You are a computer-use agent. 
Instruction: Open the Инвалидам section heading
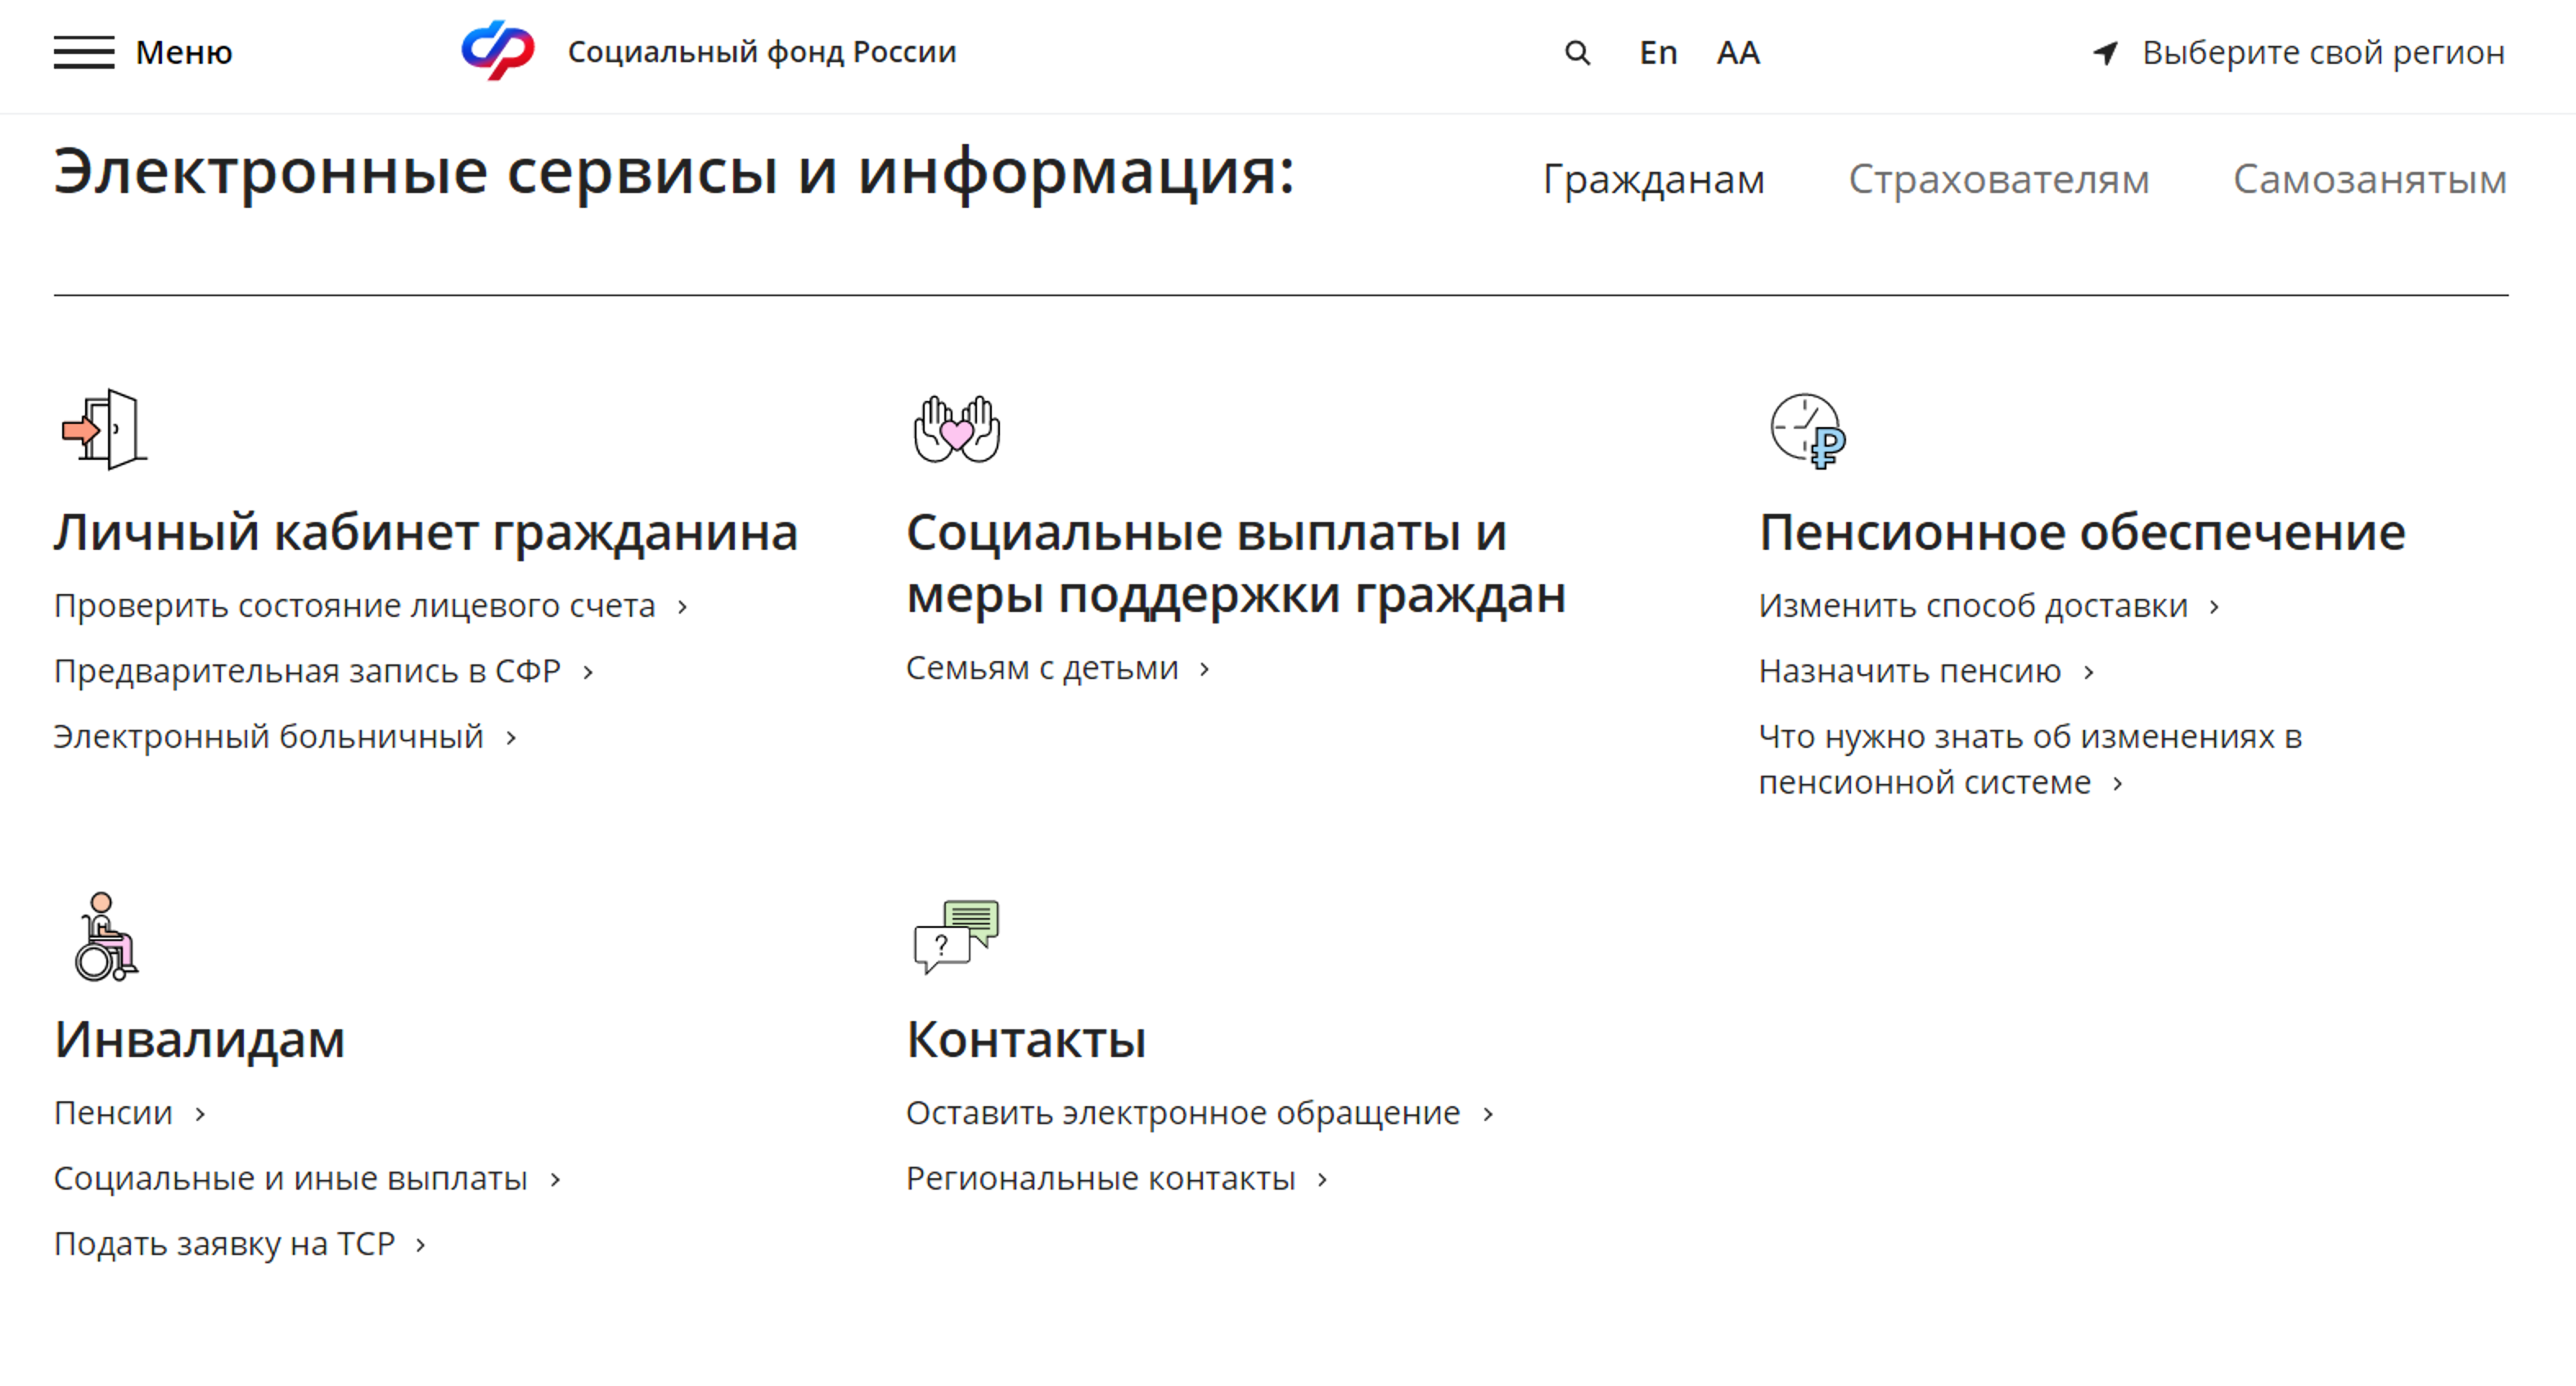coord(199,1039)
